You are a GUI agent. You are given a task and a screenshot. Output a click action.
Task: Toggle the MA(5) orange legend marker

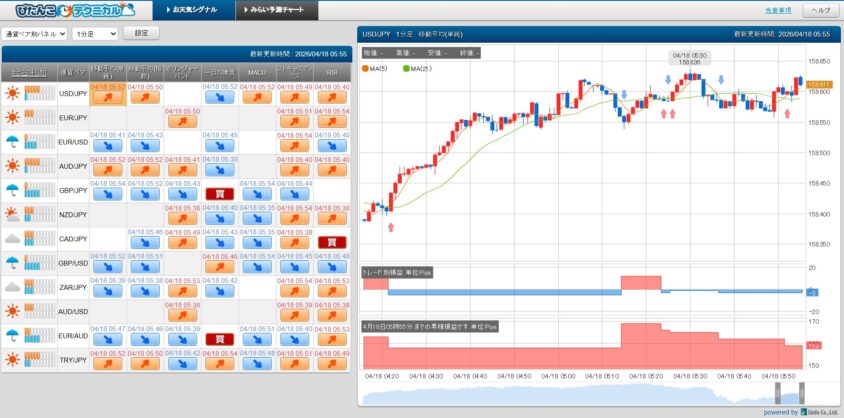[366, 68]
